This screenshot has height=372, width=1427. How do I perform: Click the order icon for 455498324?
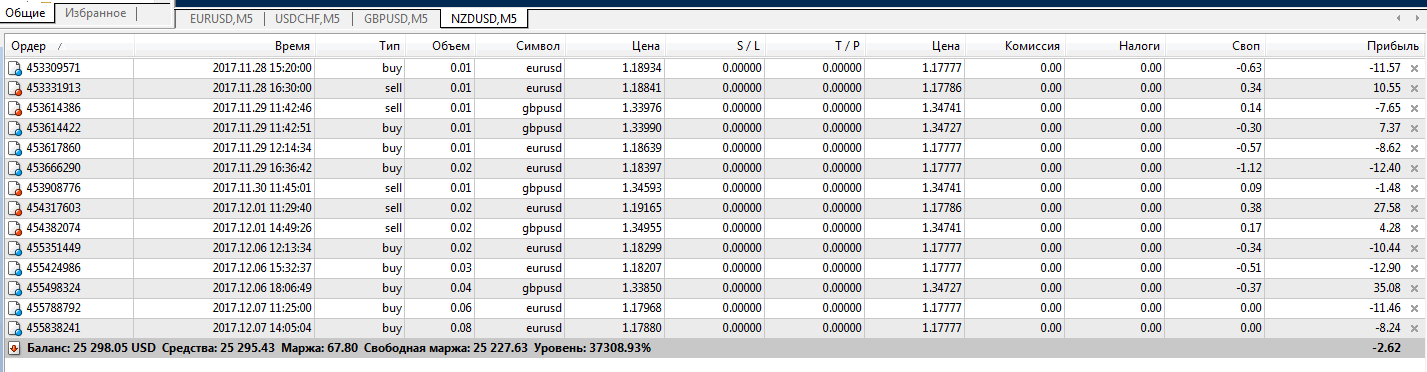pos(15,288)
